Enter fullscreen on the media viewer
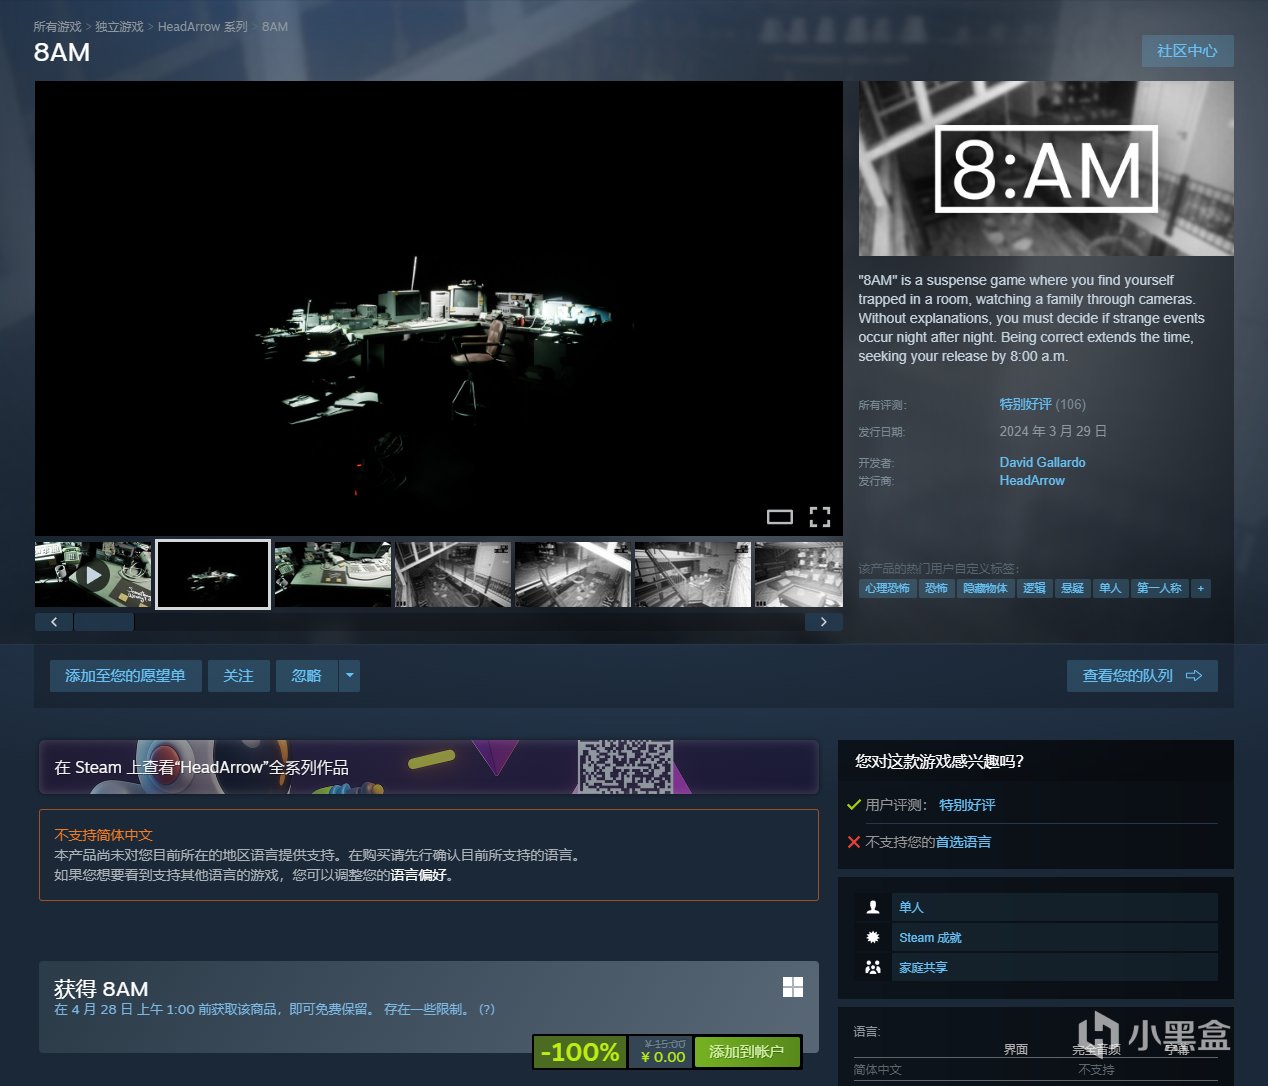This screenshot has height=1086, width=1268. coord(820,517)
